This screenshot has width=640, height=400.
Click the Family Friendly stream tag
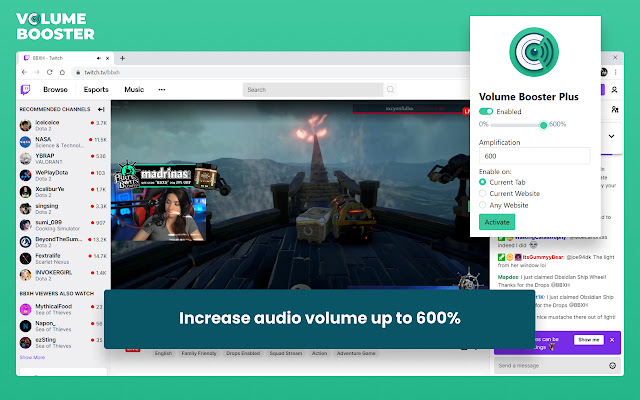[x=199, y=353]
